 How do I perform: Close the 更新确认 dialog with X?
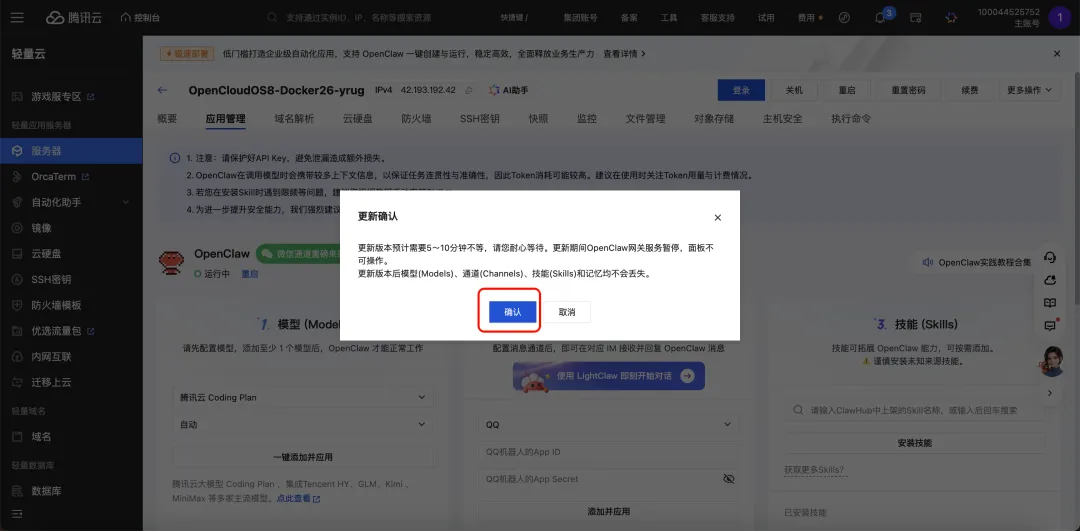point(718,218)
